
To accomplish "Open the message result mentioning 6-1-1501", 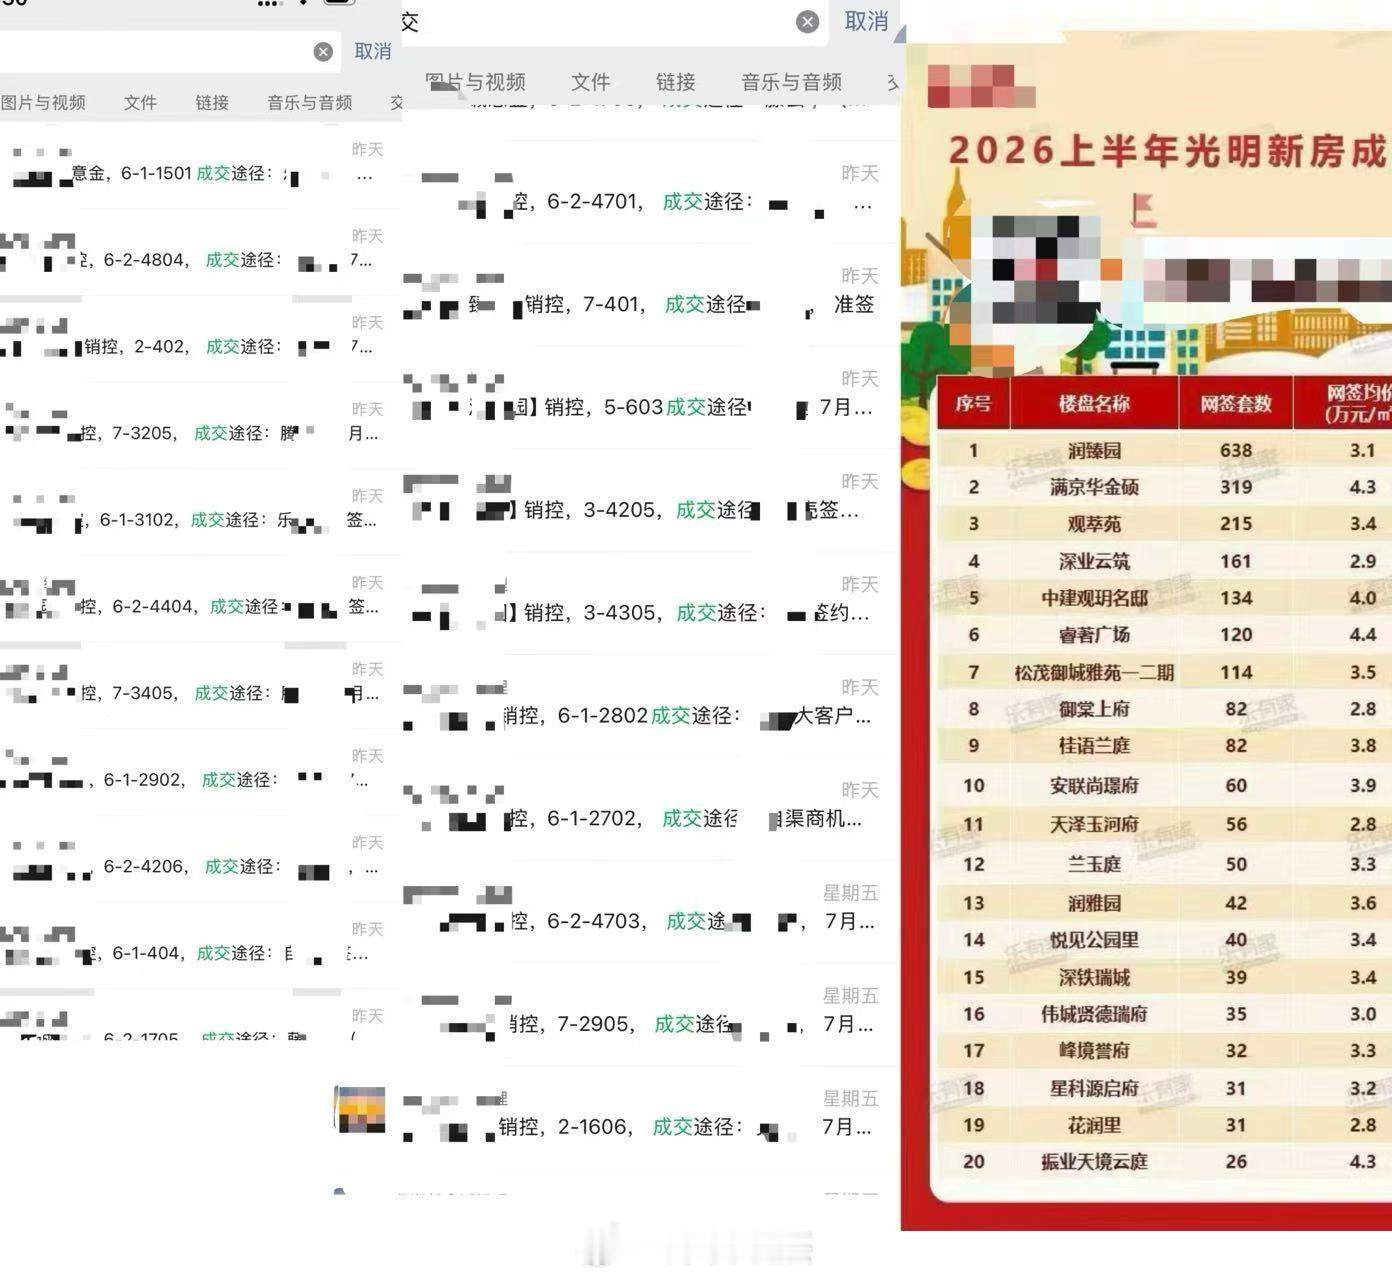I will click(x=200, y=165).
